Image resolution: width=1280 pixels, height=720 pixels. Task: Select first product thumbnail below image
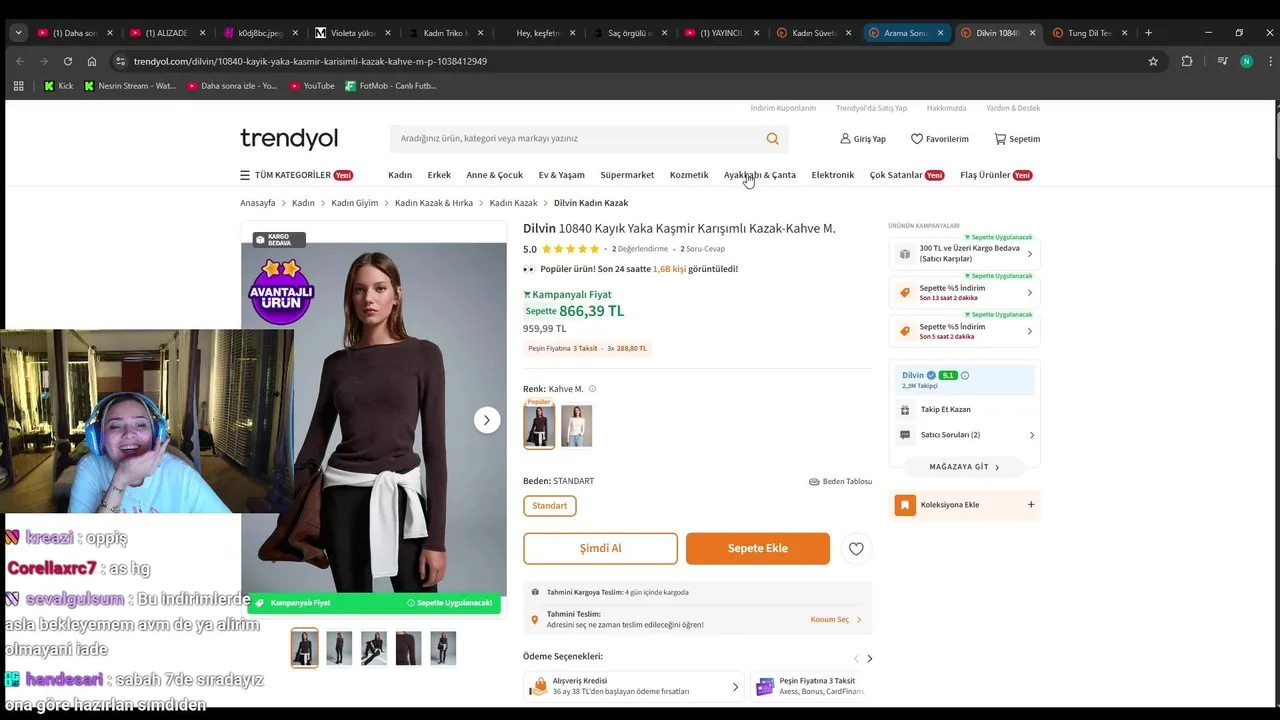point(304,648)
